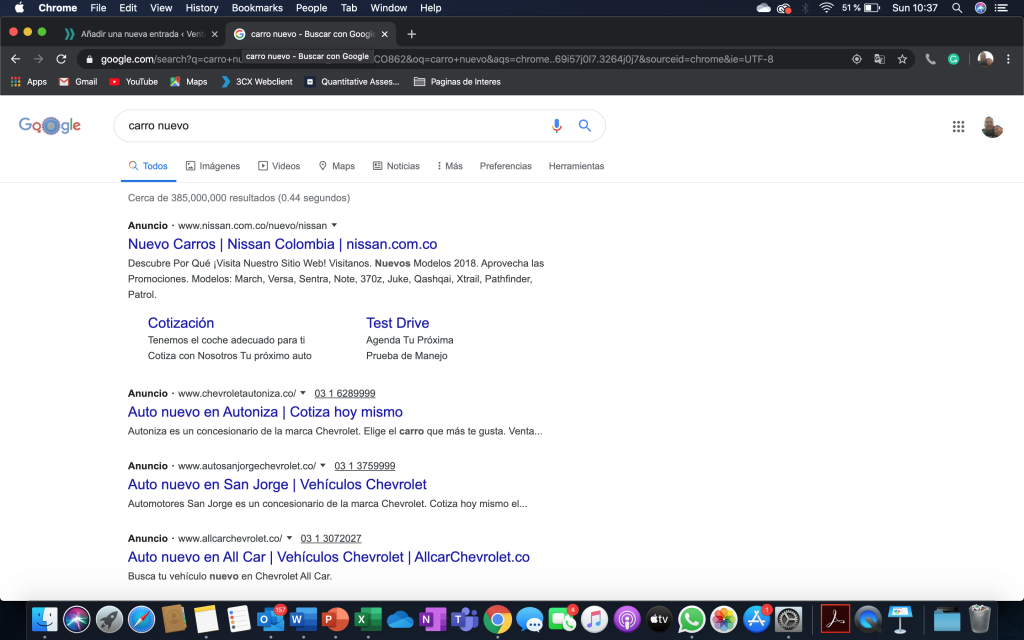Viewport: 1024px width, 640px height.
Task: Open WhatsApp in the Dock
Action: (x=691, y=619)
